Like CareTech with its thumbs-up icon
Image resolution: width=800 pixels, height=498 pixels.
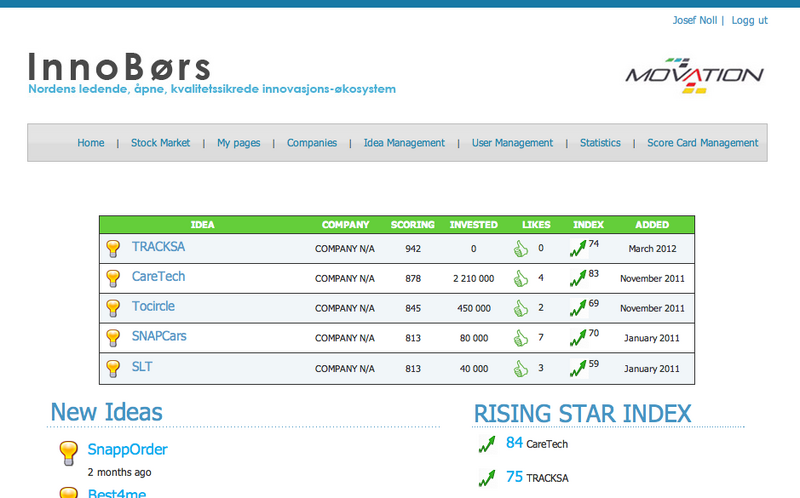(520, 279)
